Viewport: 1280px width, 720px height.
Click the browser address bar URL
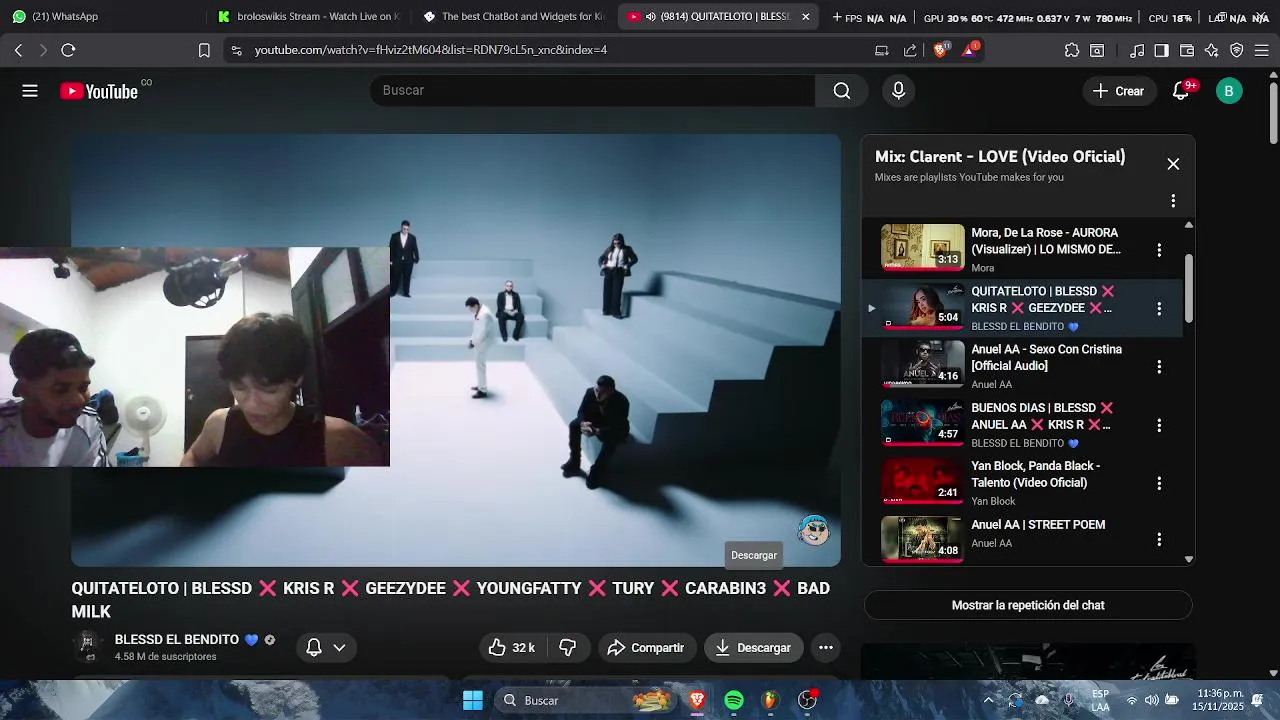[x=431, y=50]
